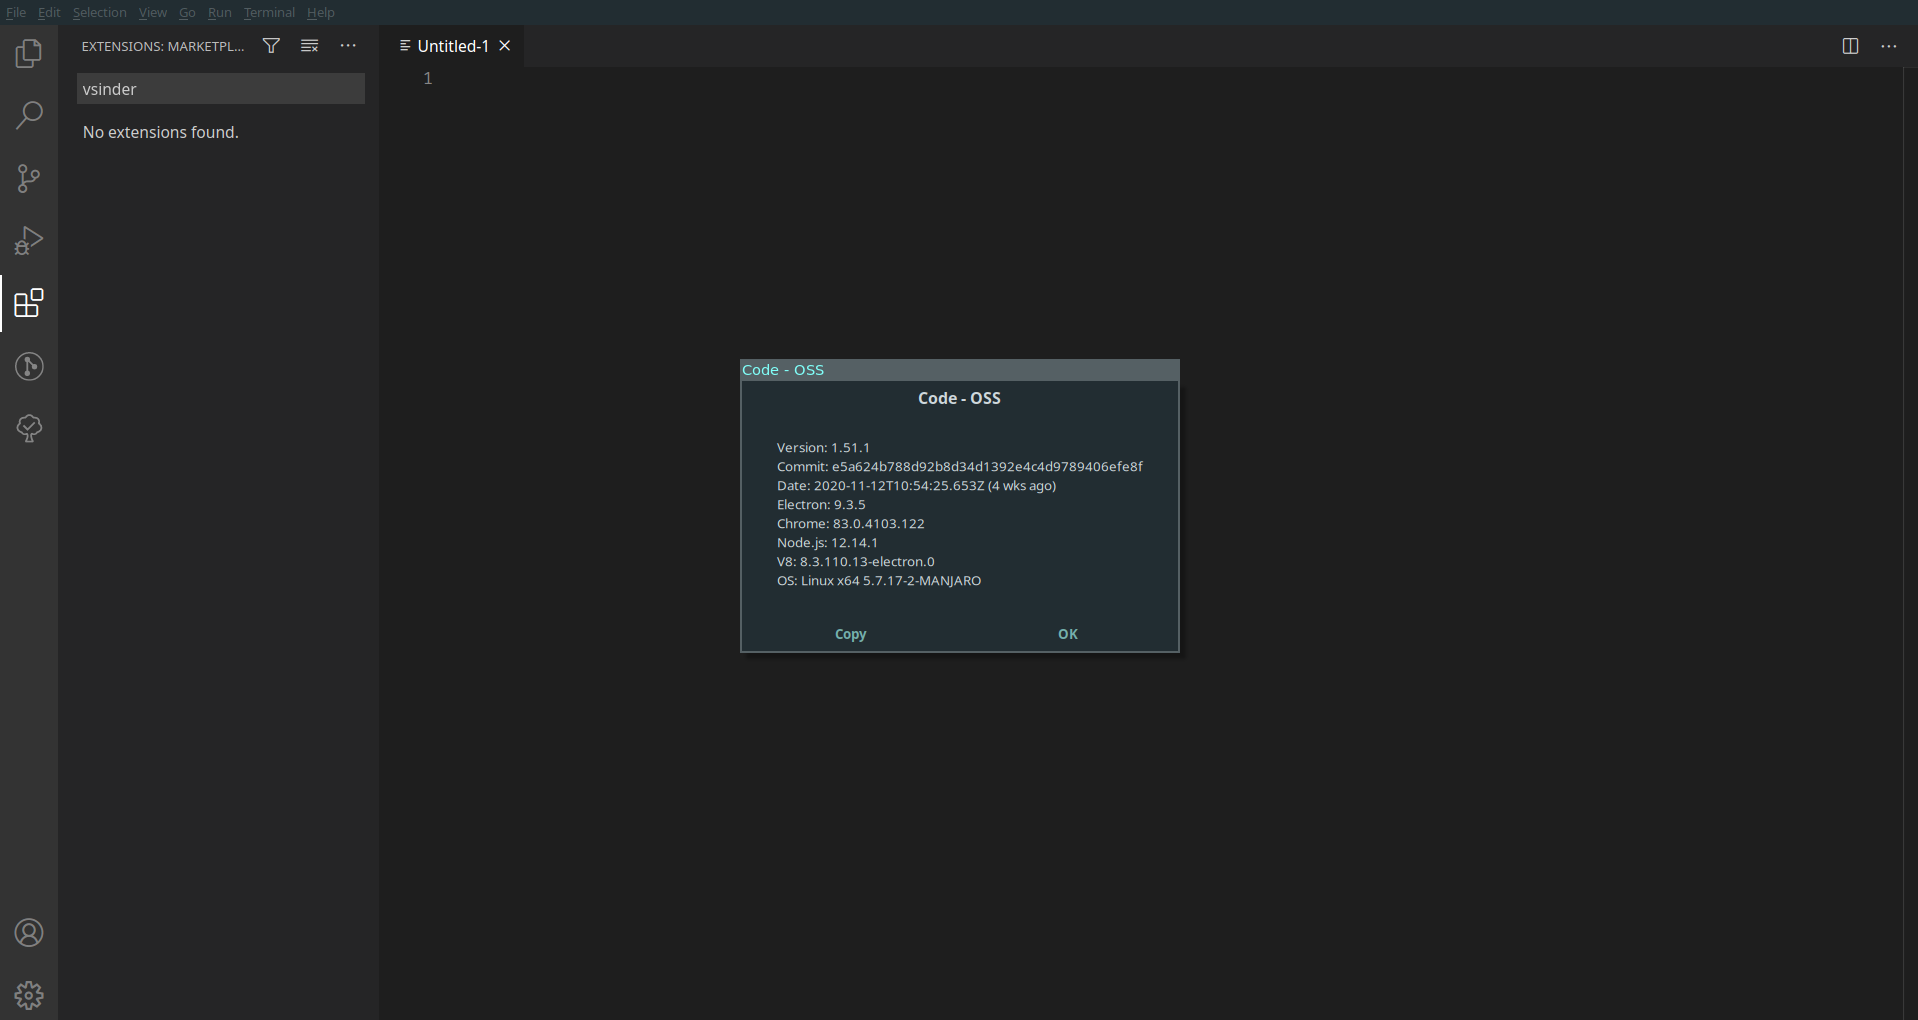Screen dimensions: 1918x1020
Task: Open the Accounts icon at the bottom
Action: coord(29,932)
